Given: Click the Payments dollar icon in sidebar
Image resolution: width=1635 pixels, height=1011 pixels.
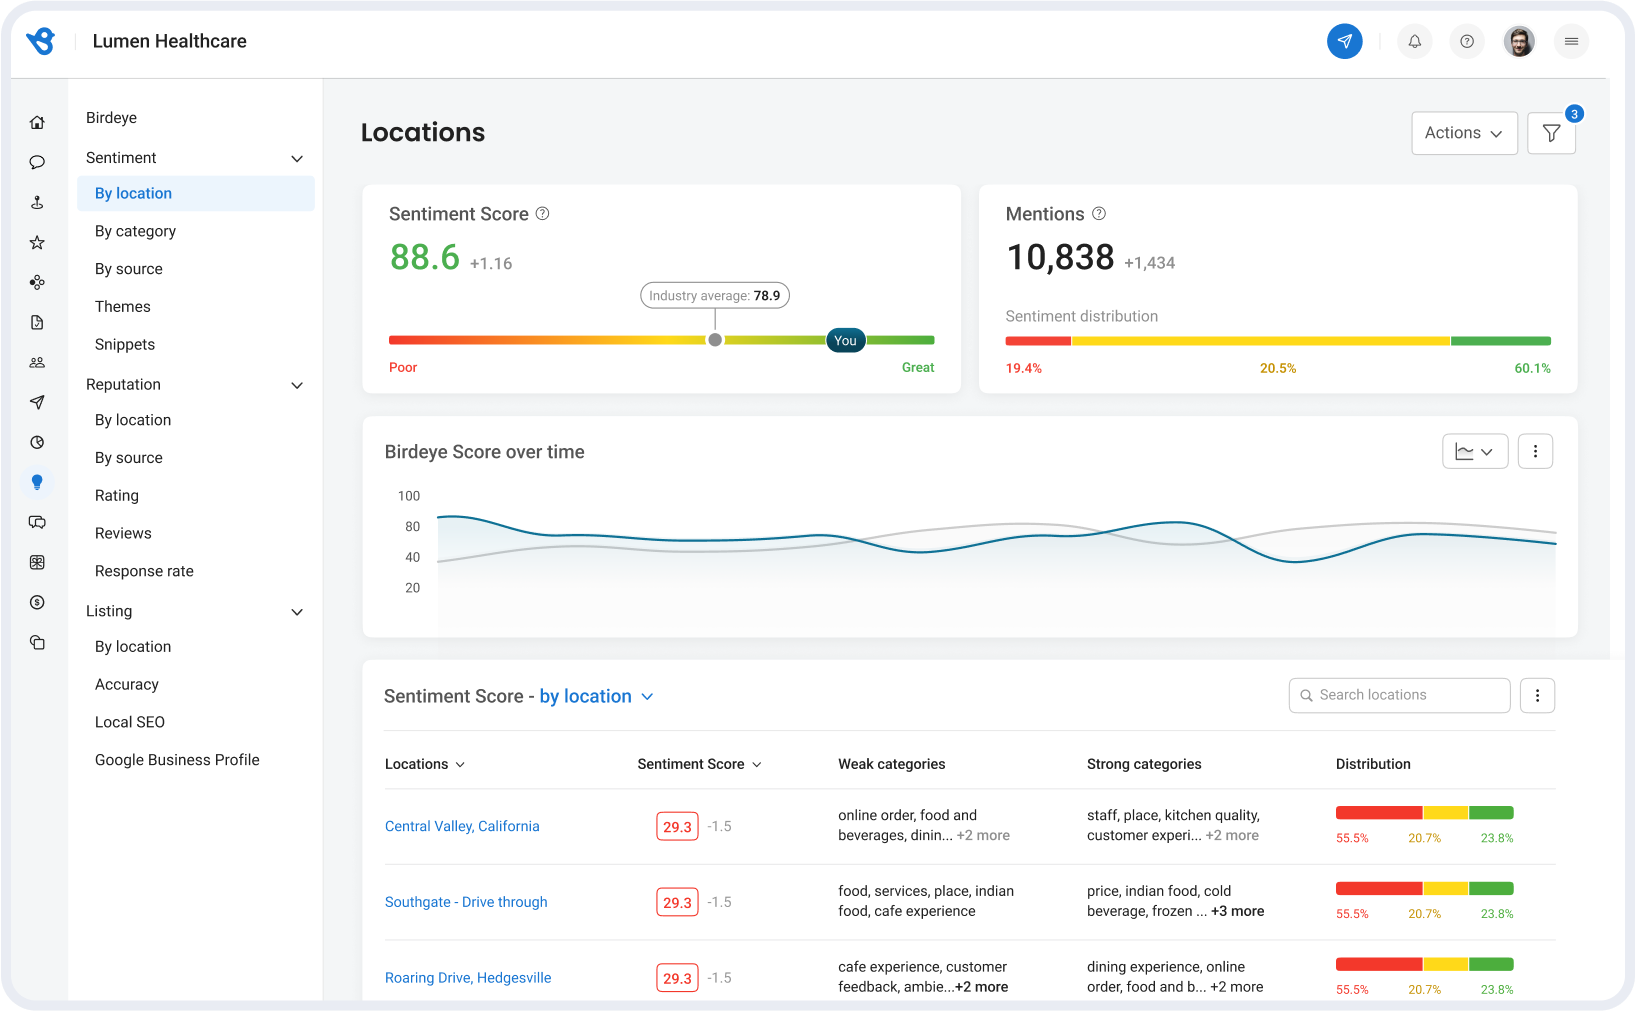Looking at the screenshot, I should pos(37,602).
